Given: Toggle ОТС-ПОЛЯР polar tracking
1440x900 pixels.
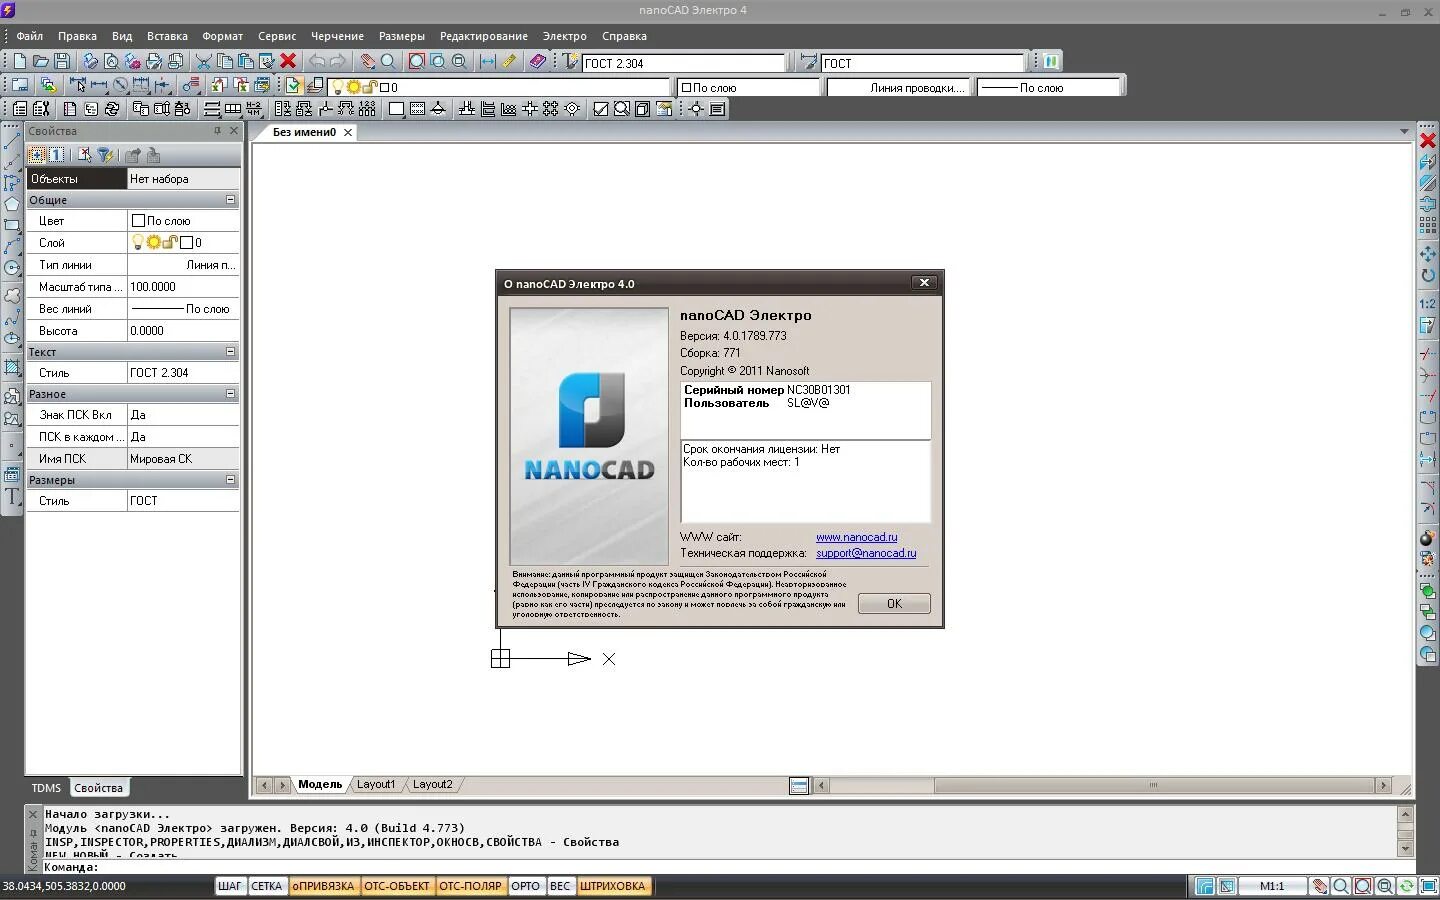Looking at the screenshot, I should [x=470, y=886].
